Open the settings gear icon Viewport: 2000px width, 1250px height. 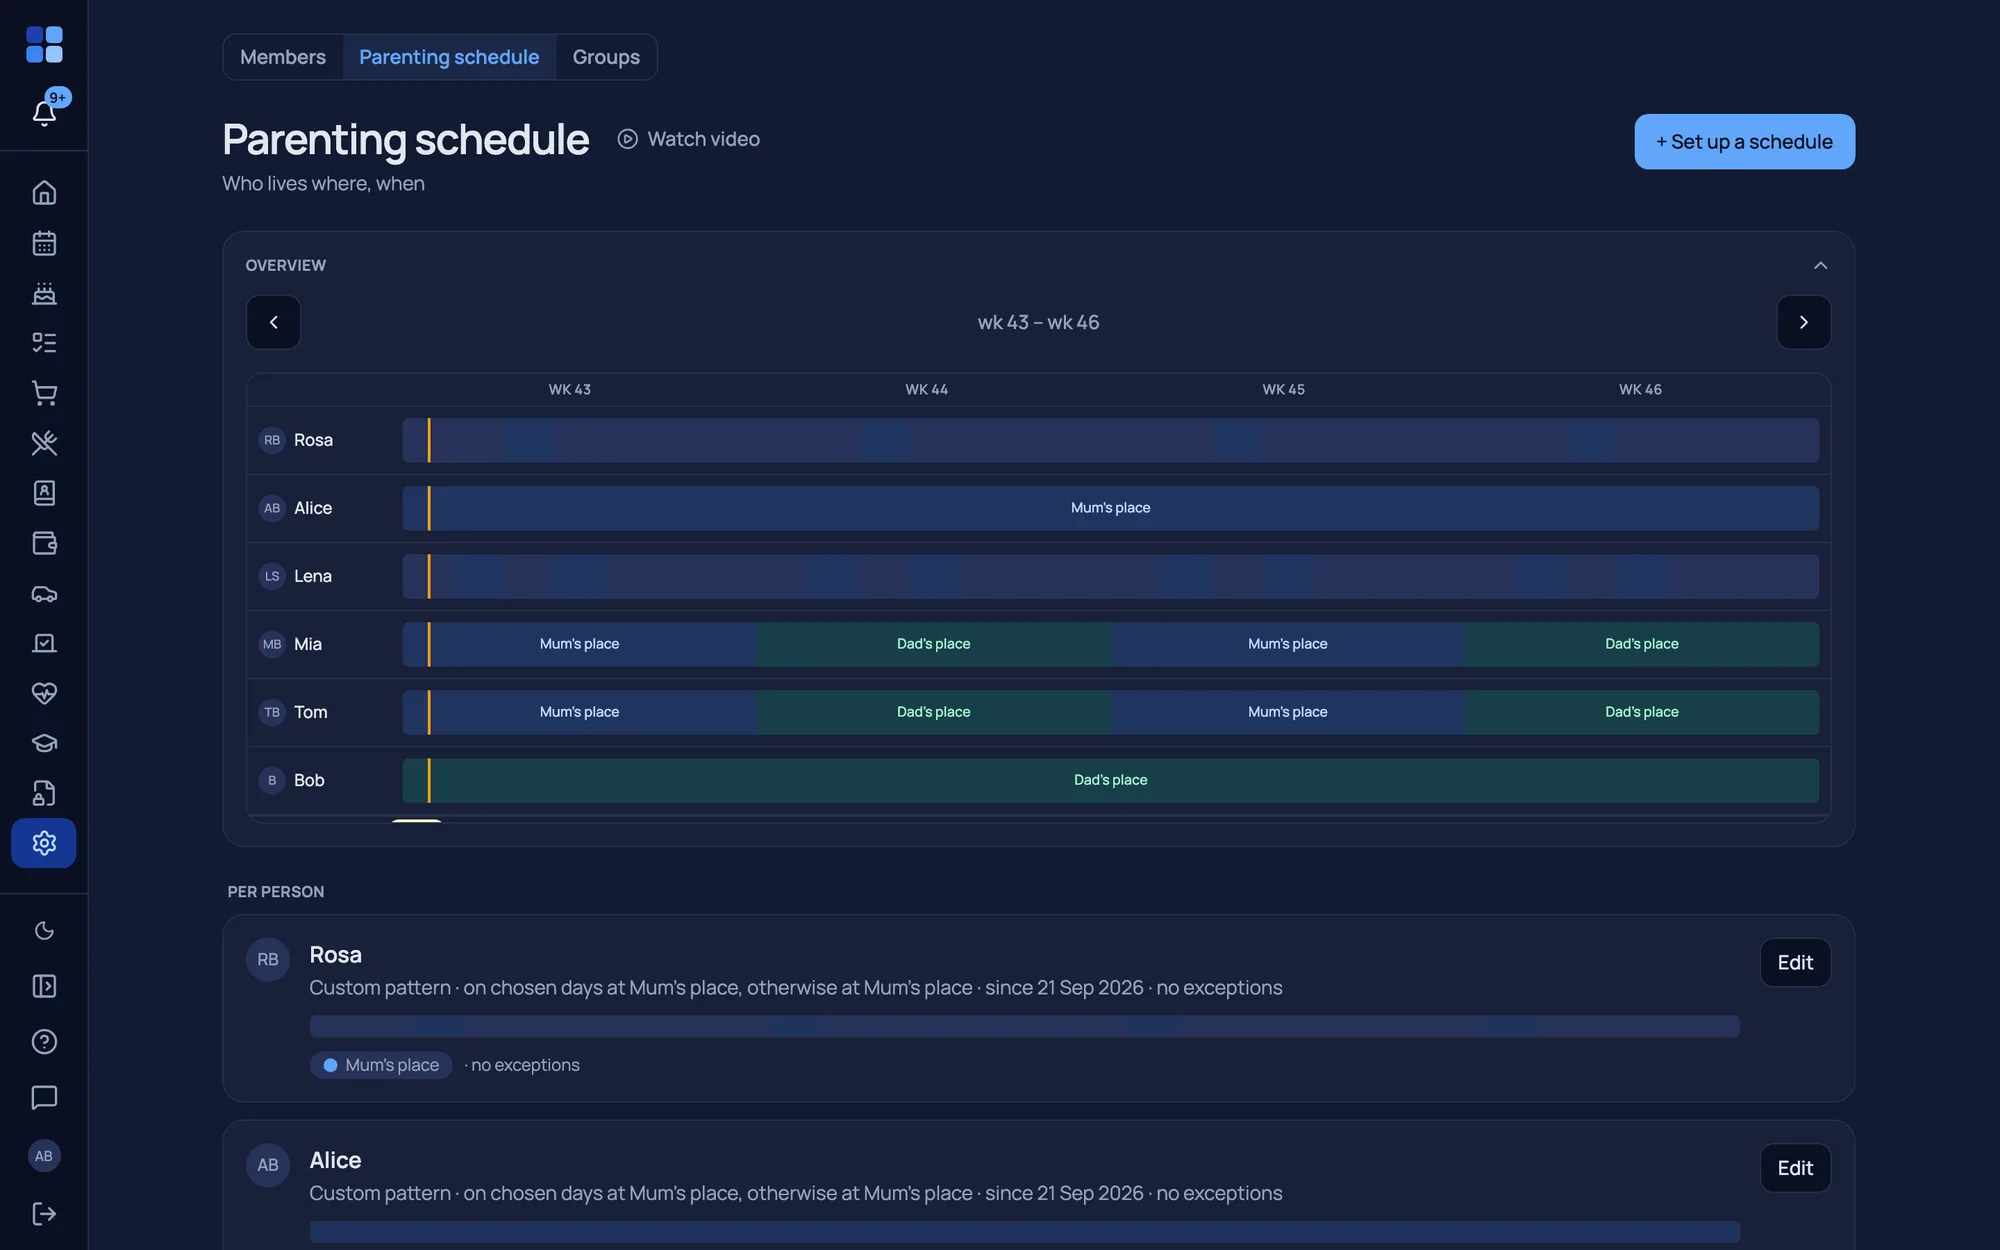click(x=44, y=843)
